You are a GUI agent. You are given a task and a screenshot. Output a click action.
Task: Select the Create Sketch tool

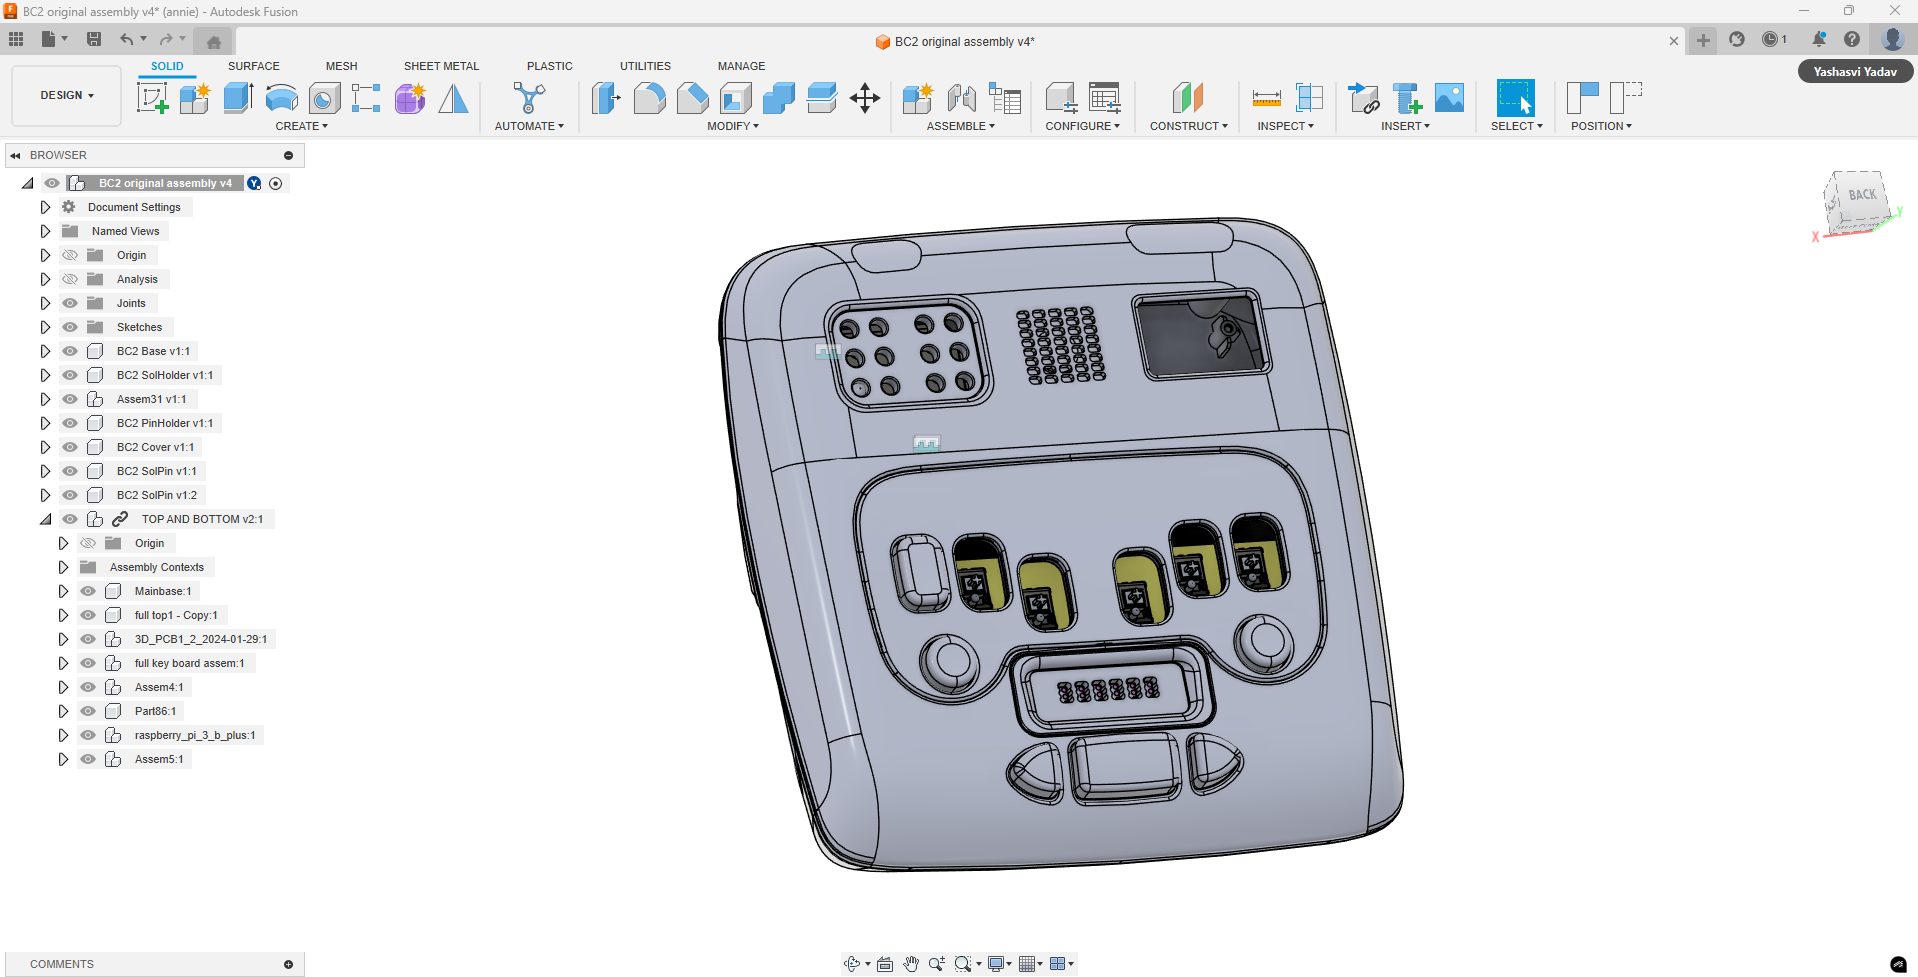click(x=152, y=98)
